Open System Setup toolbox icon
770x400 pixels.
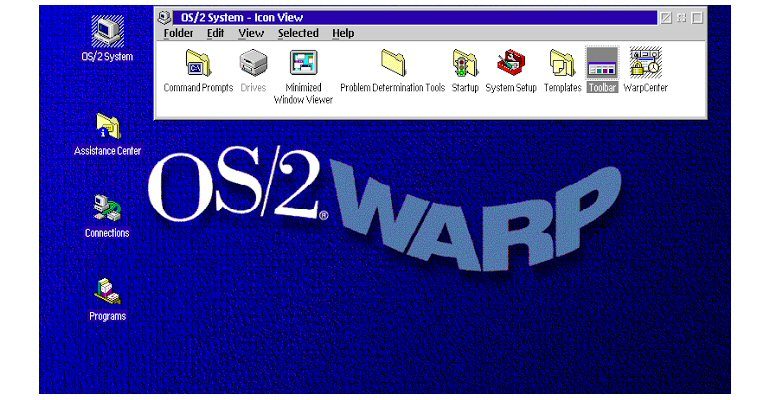[x=512, y=64]
